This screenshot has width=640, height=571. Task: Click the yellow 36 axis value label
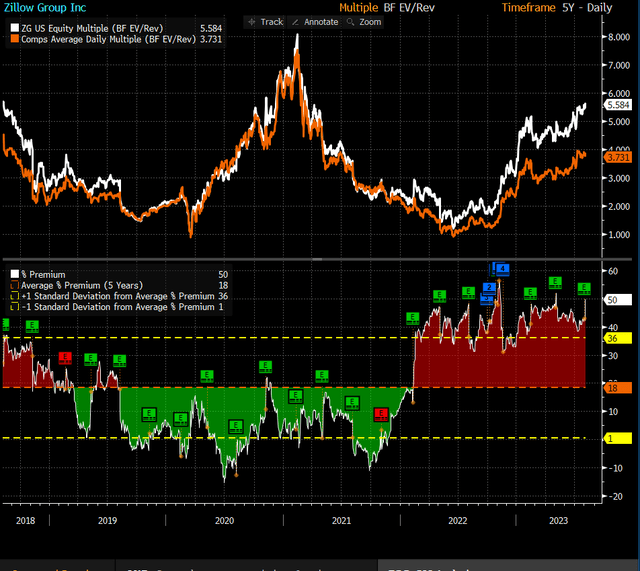click(x=617, y=338)
